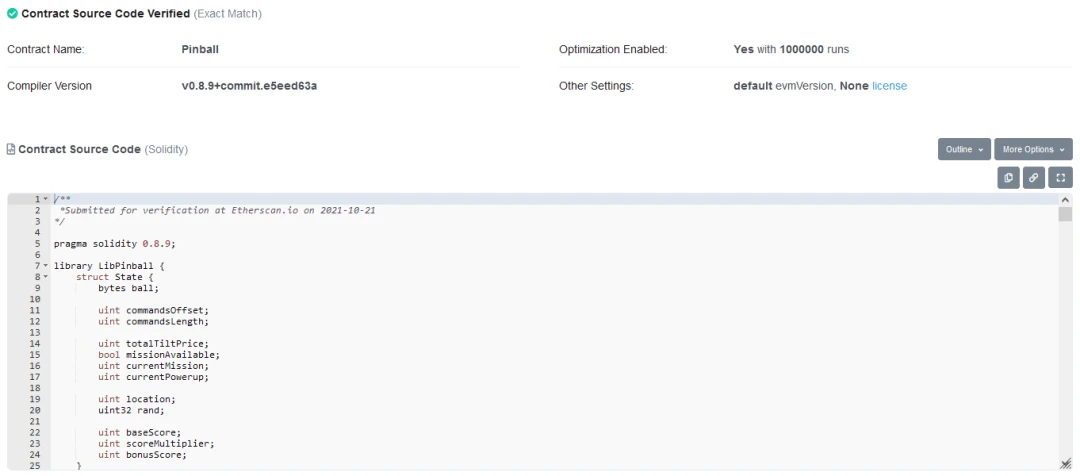
Task: Click the editor resize handle at bottom right corner
Action: click(1066, 464)
